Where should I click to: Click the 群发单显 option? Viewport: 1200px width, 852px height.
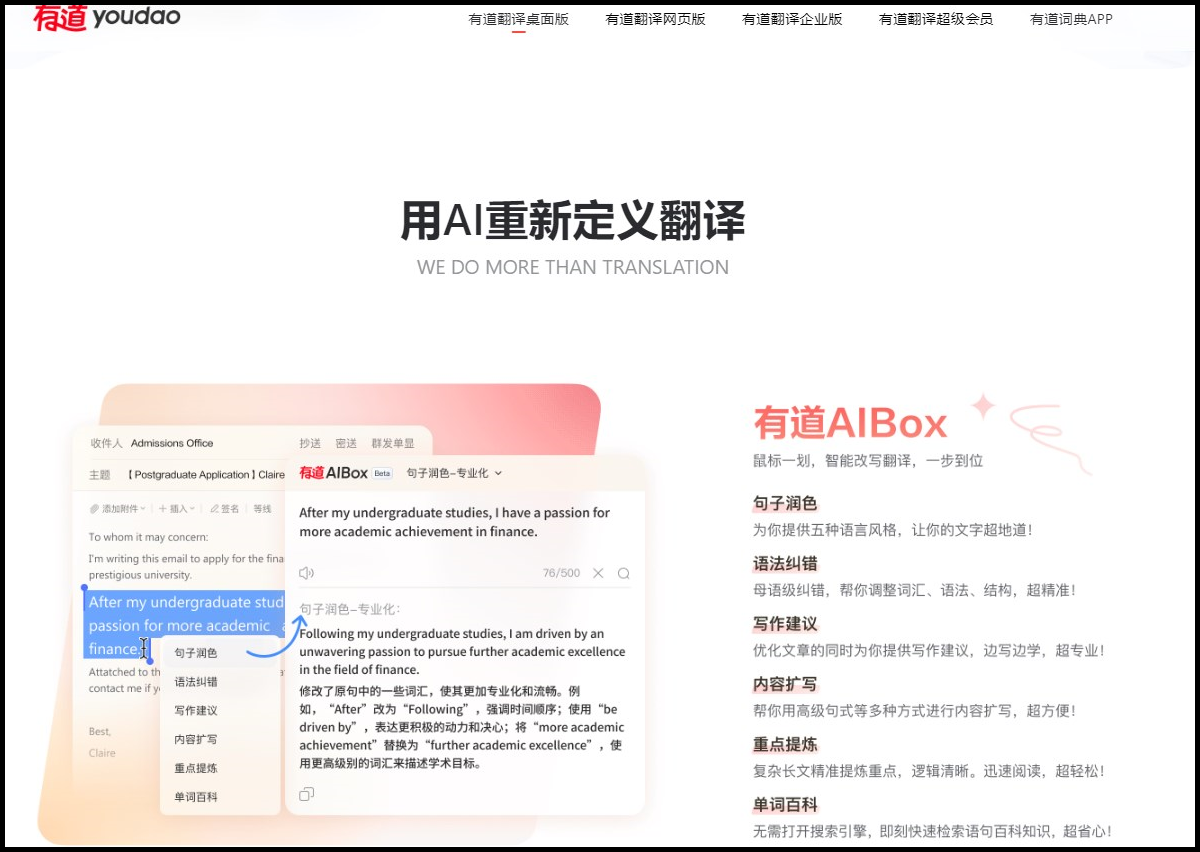coord(393,443)
